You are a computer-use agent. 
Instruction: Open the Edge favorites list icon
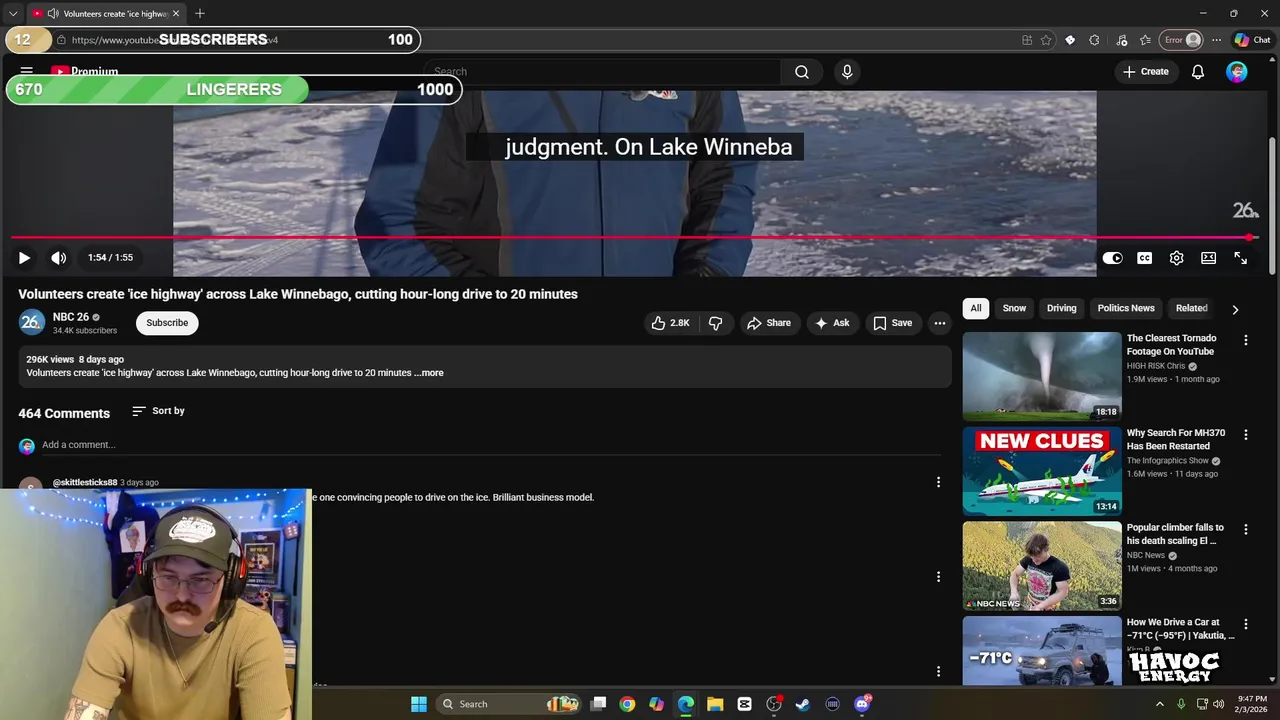pyautogui.click(x=1145, y=40)
